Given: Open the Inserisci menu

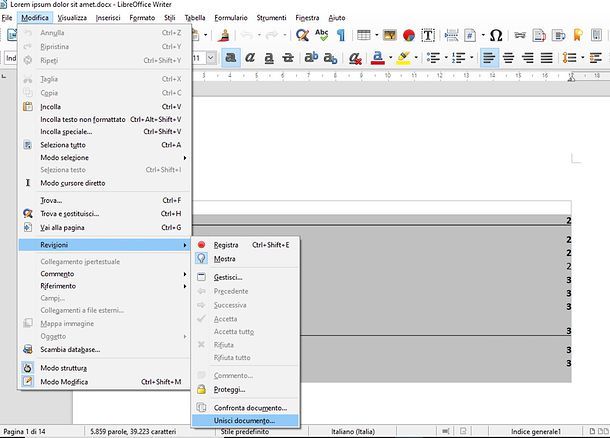Looking at the screenshot, I should click(x=108, y=18).
